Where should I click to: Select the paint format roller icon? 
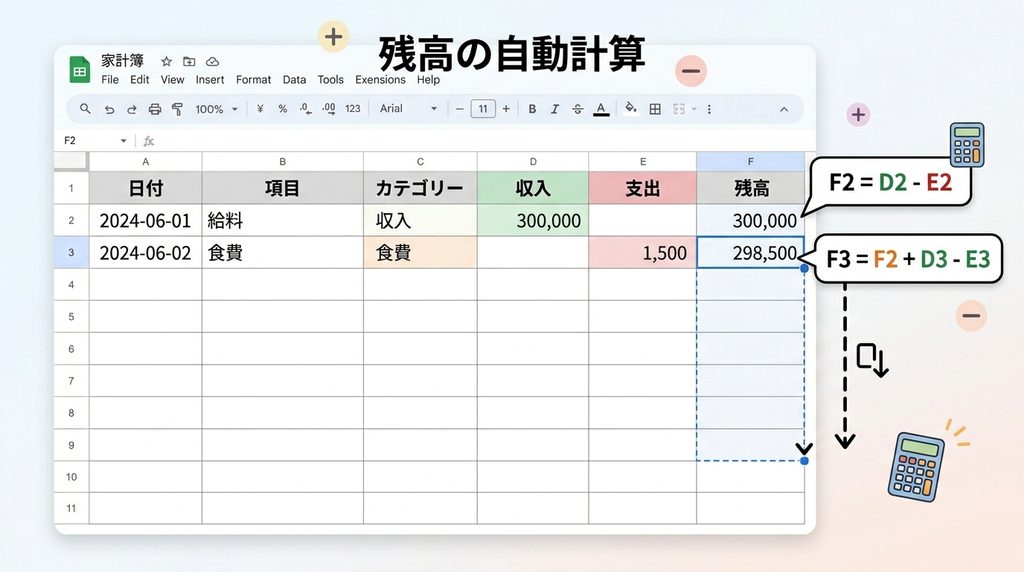177,109
